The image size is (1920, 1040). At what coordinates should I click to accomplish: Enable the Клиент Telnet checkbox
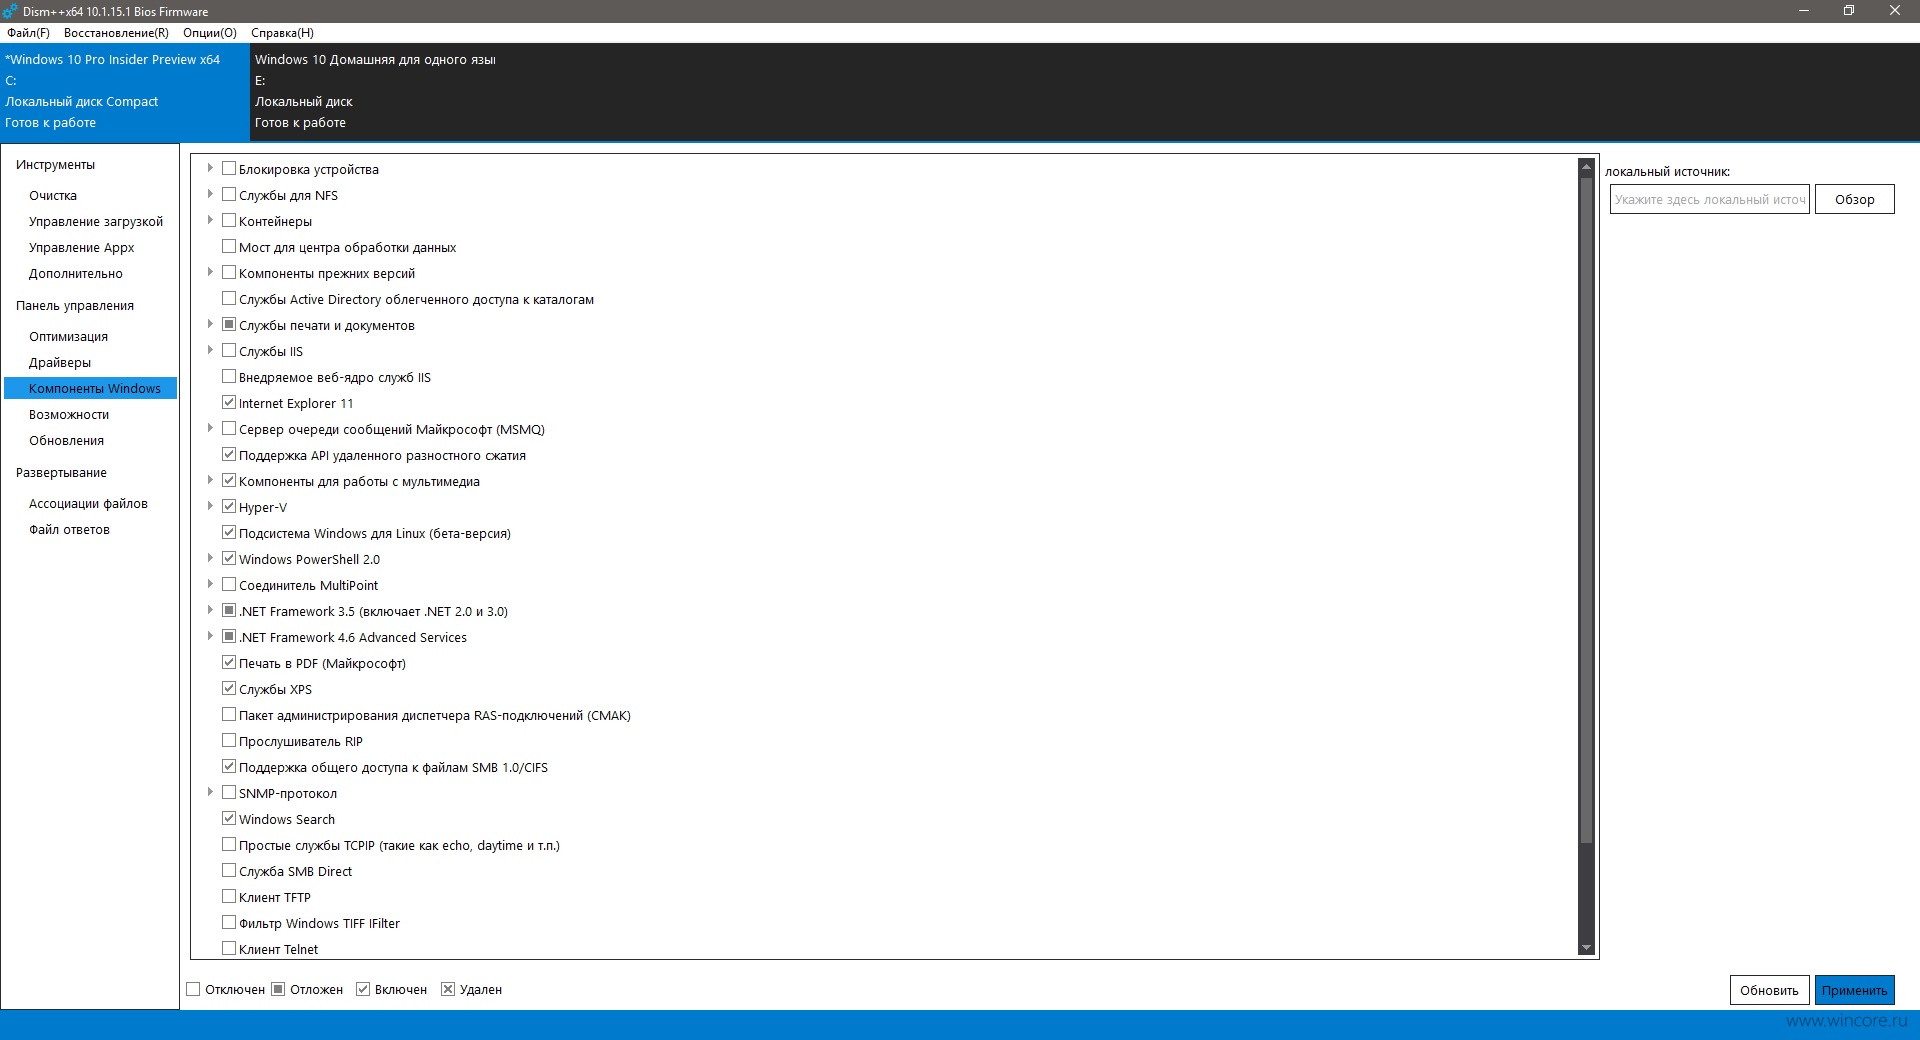pos(229,948)
